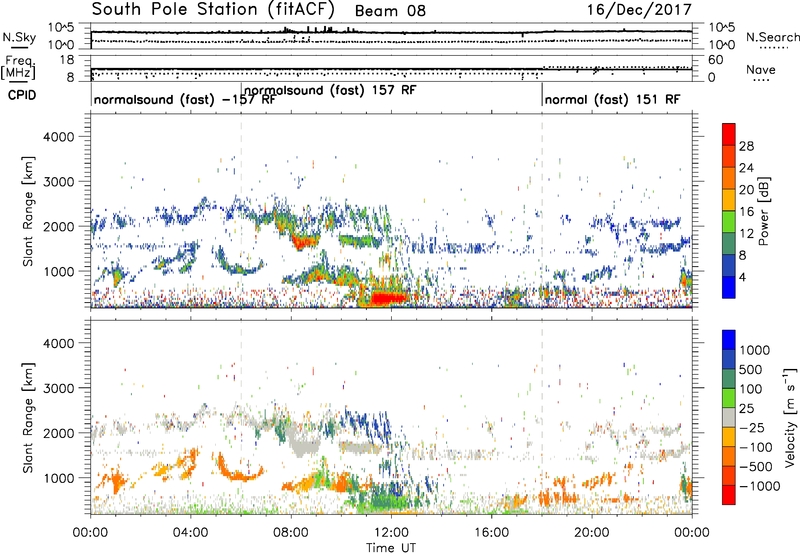Click the blue bottom of the Power colorbar
Image resolution: width=800 pixels, height=554 pixels.
point(729,287)
